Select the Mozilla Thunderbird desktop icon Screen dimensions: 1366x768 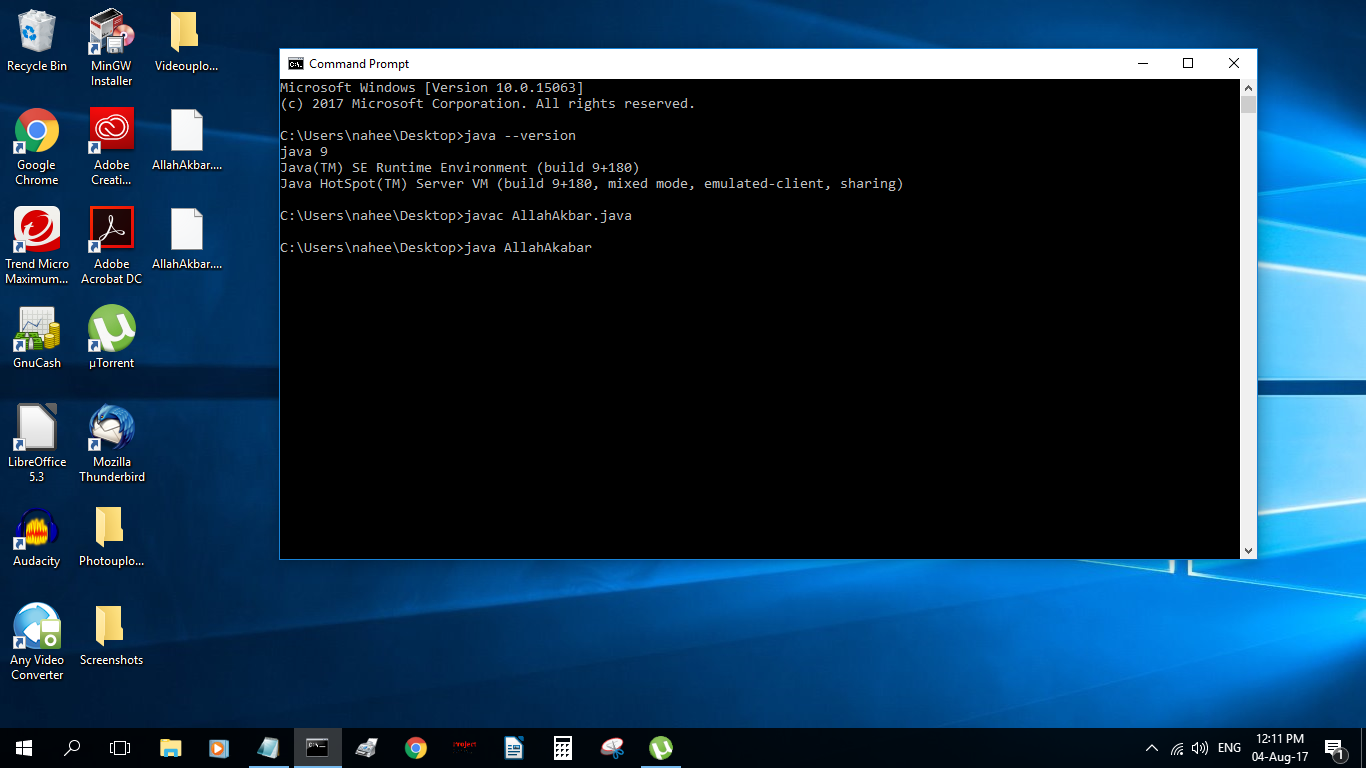coord(112,444)
